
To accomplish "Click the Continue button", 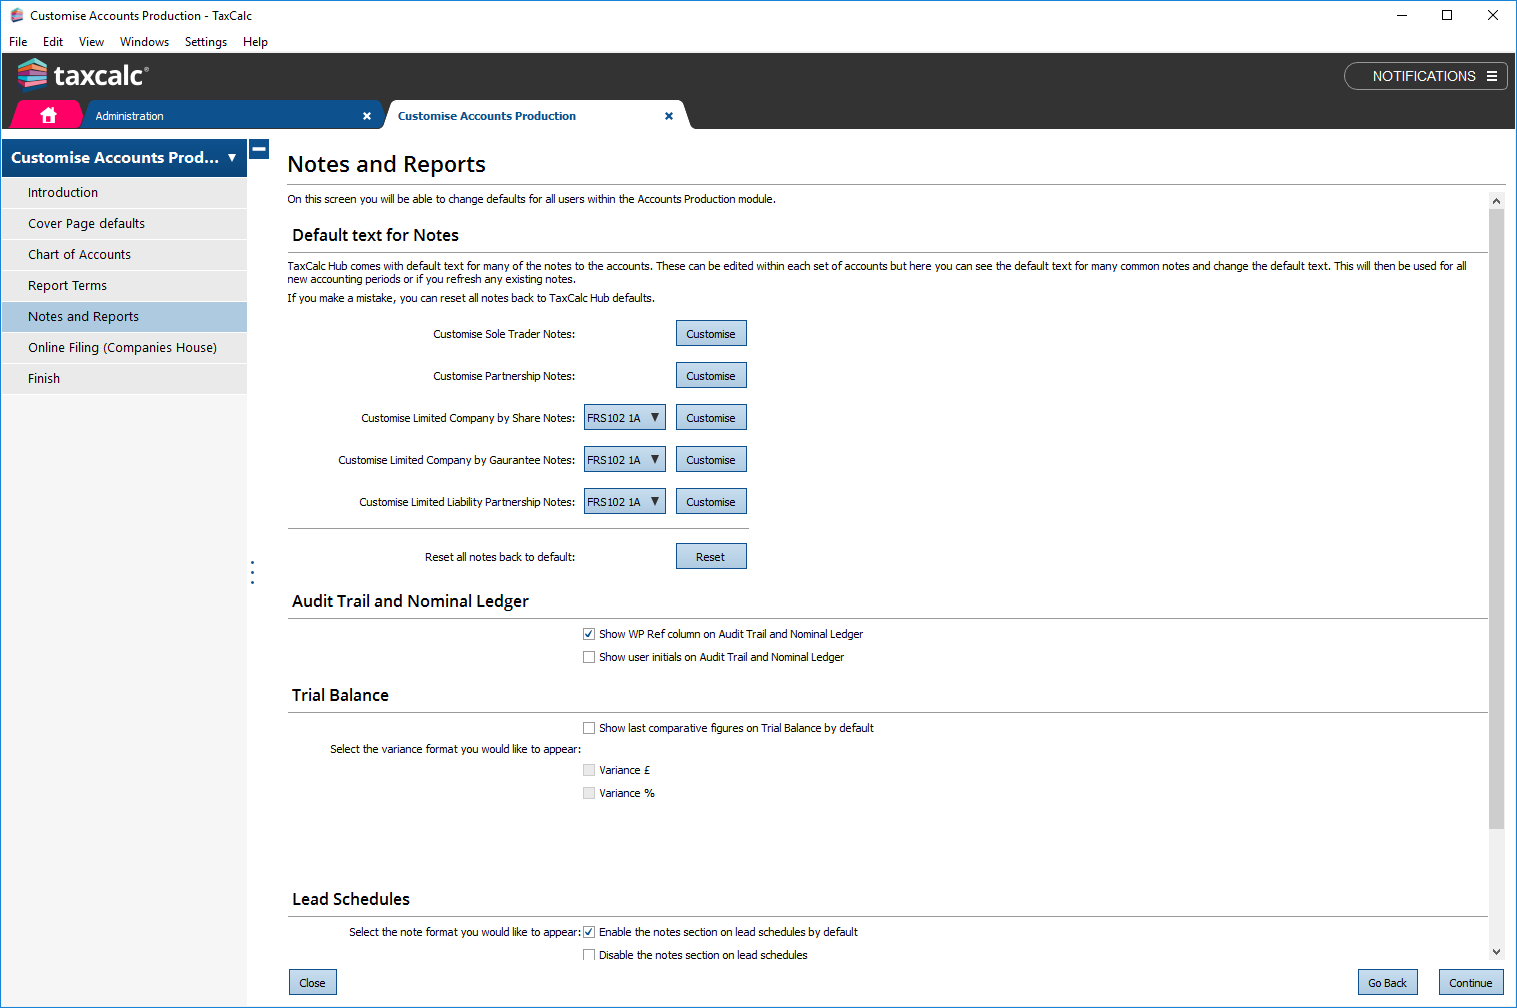I will [1471, 983].
